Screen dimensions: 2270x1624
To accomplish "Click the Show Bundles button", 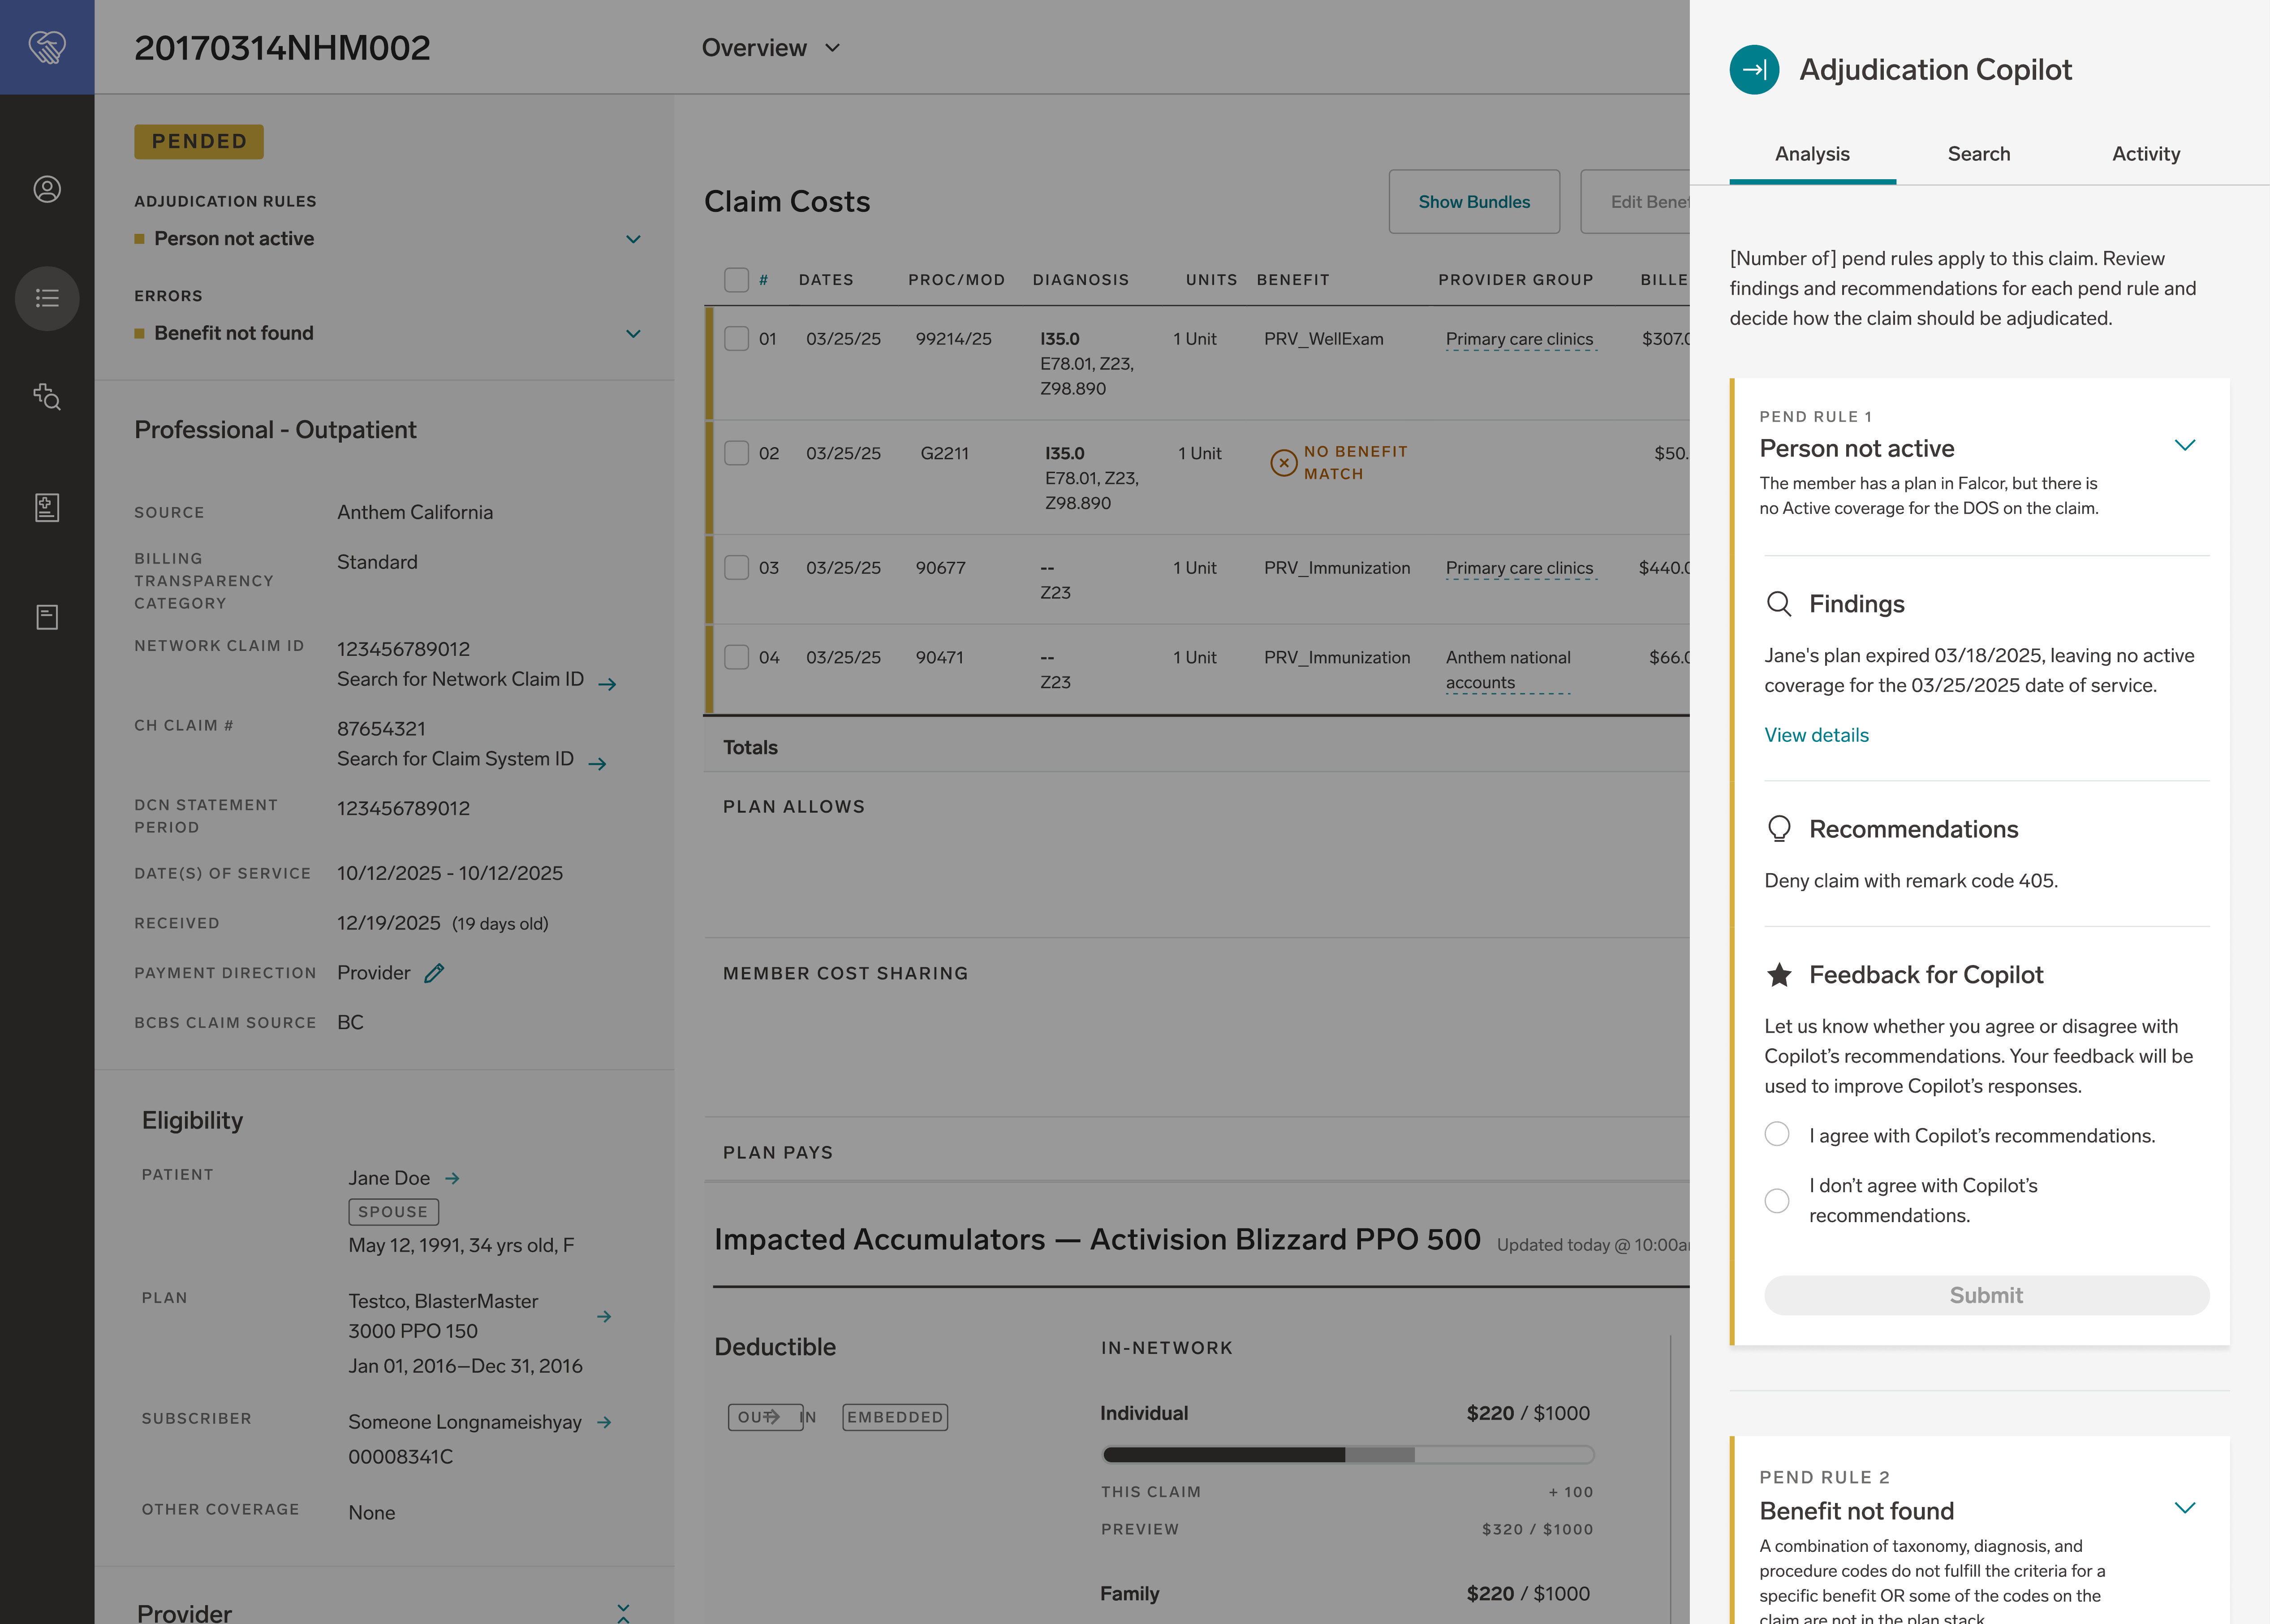I will [x=1474, y=202].
